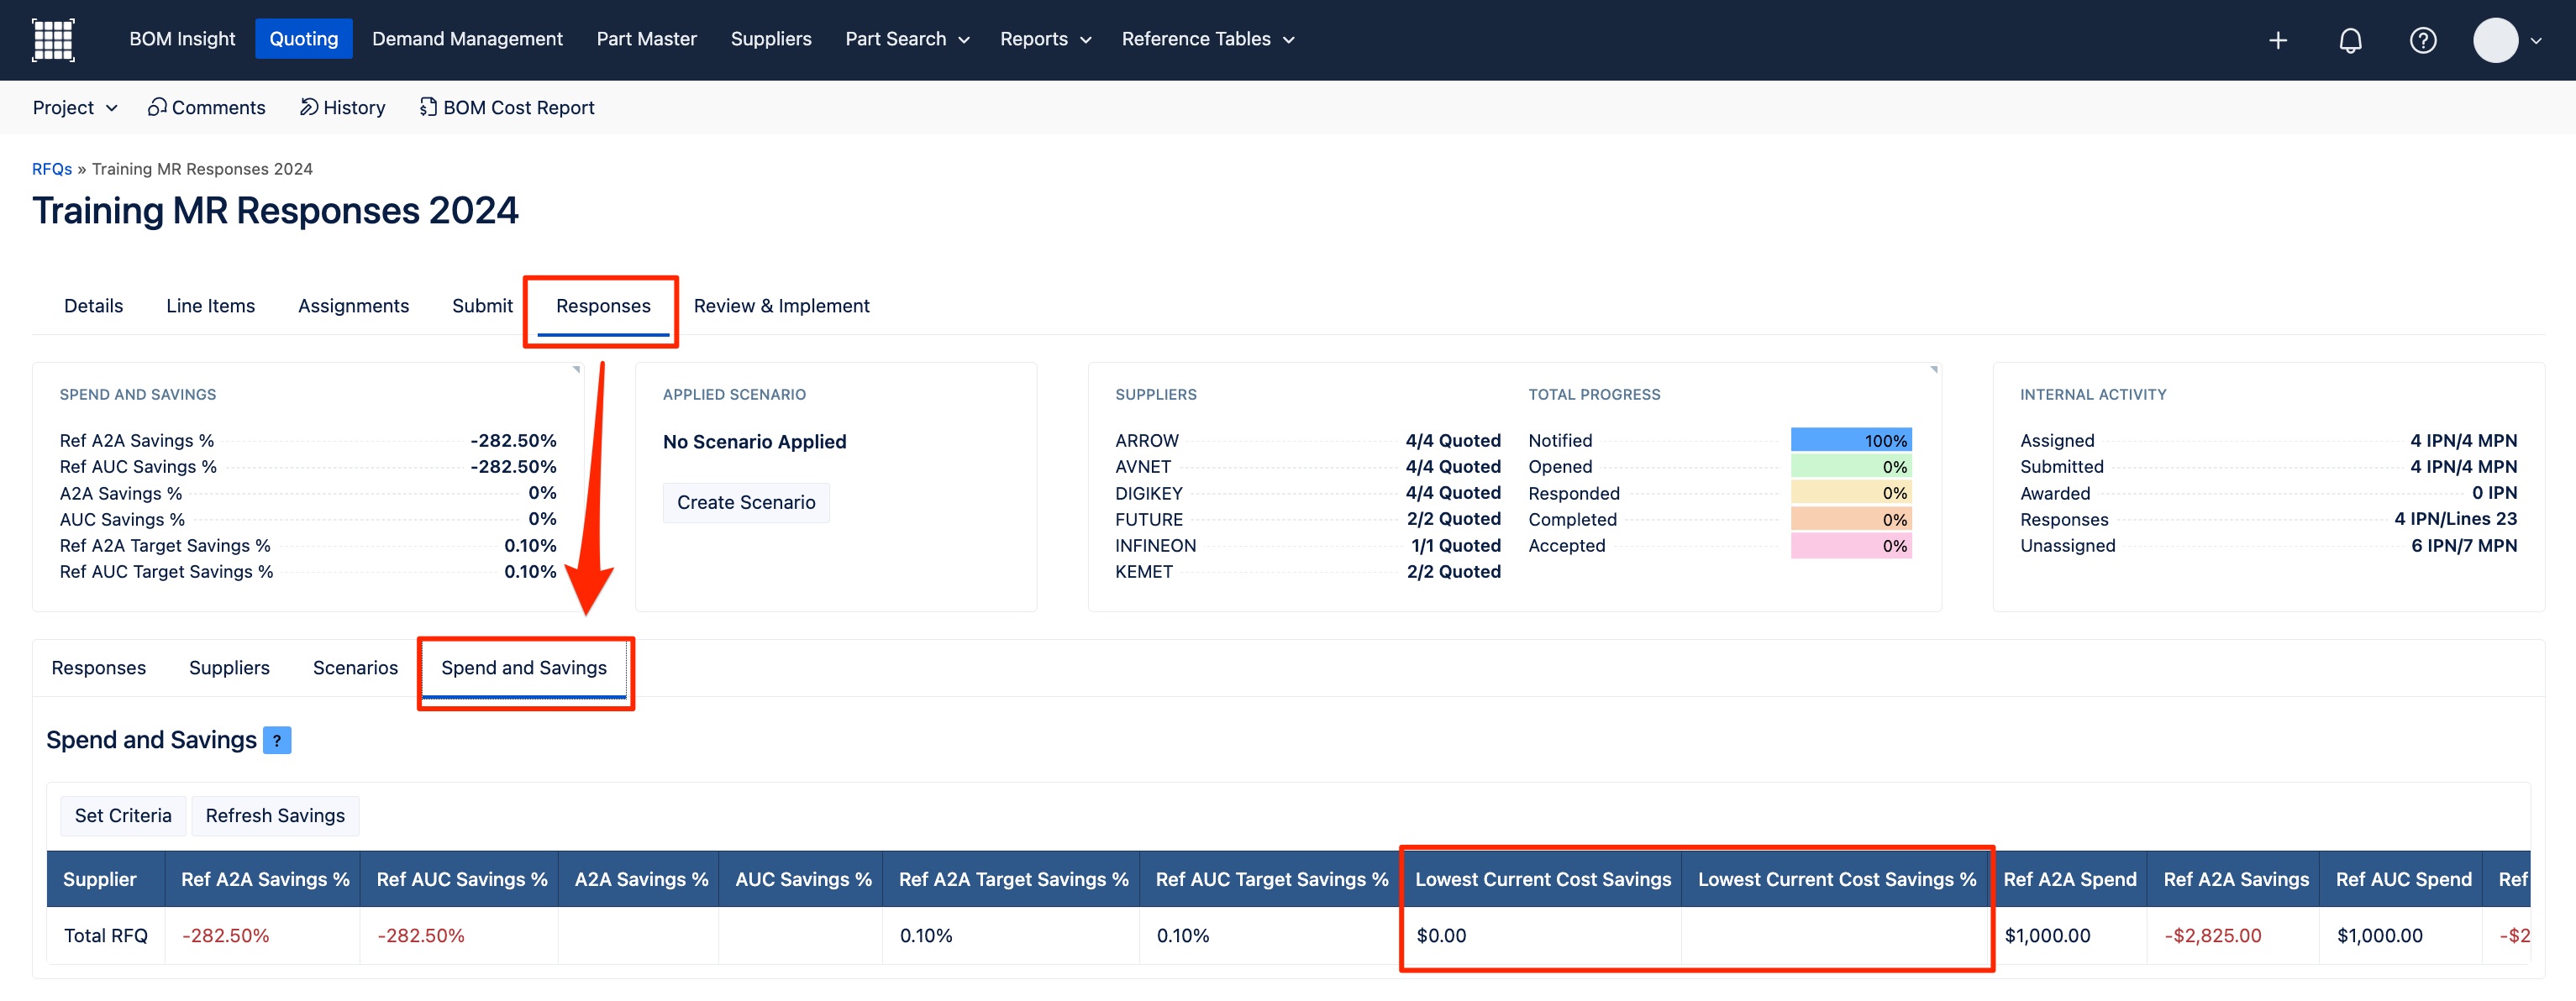Viewport: 2576px width, 1001px height.
Task: Open Suppliers in top navbar
Action: tap(771, 39)
